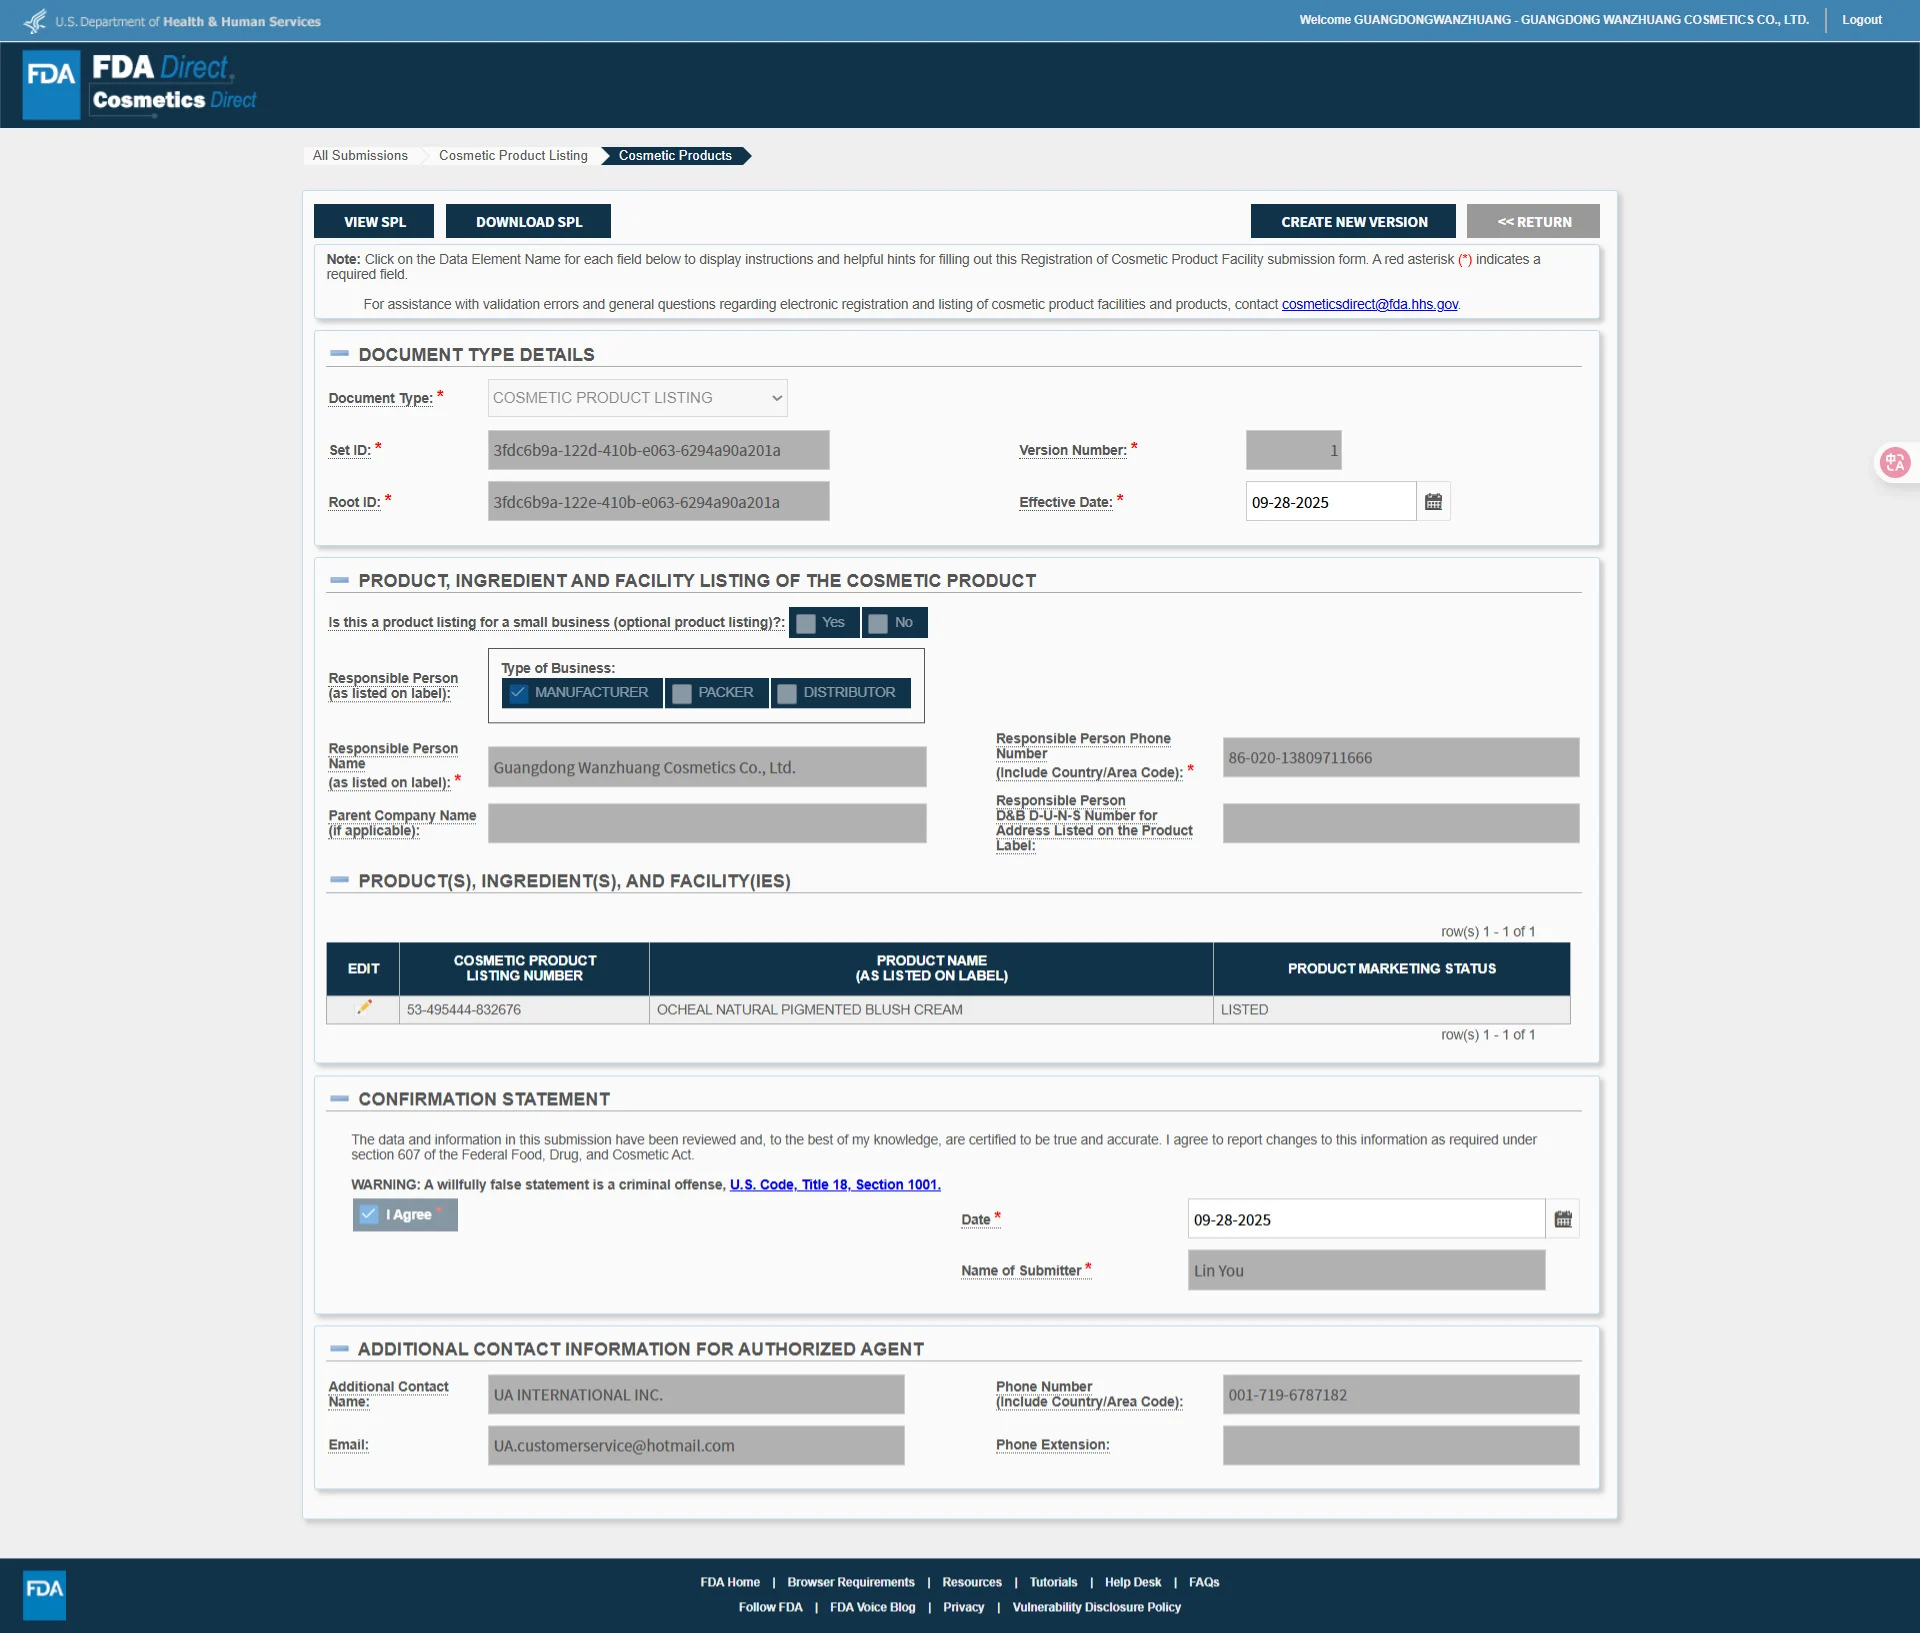Click the << RETURN button
Image resolution: width=1920 pixels, height=1633 pixels.
pyautogui.click(x=1533, y=221)
